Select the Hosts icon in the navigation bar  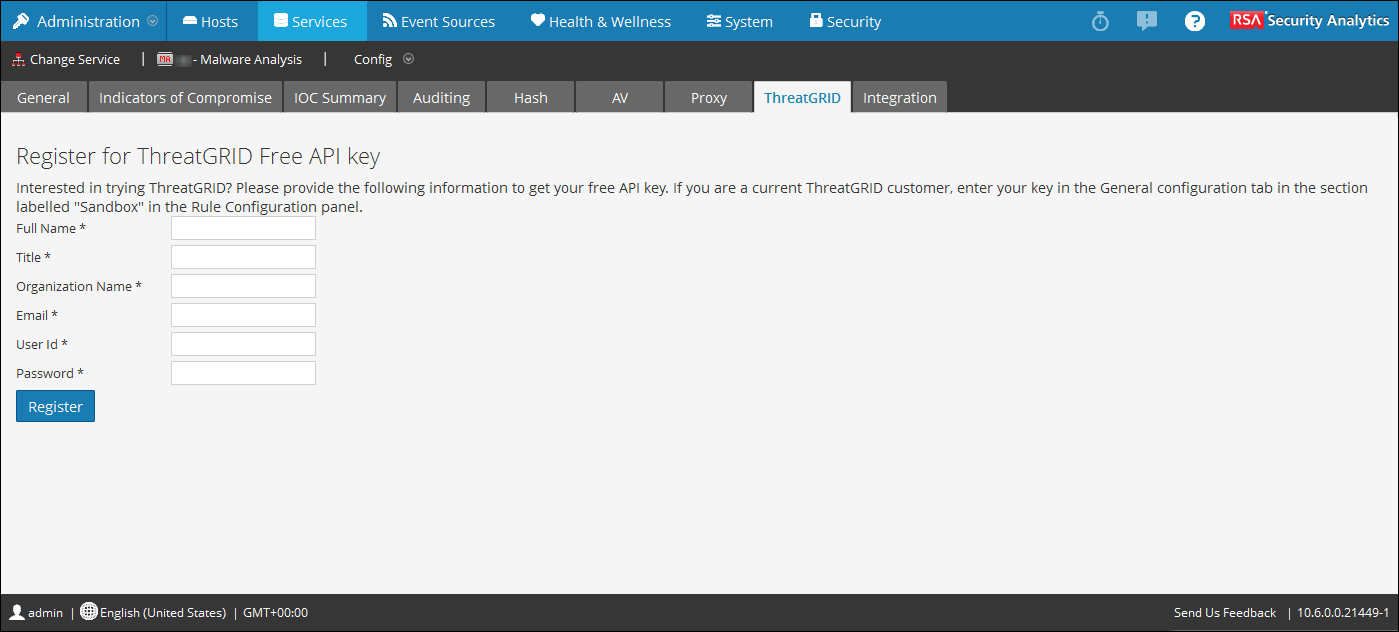click(x=190, y=20)
